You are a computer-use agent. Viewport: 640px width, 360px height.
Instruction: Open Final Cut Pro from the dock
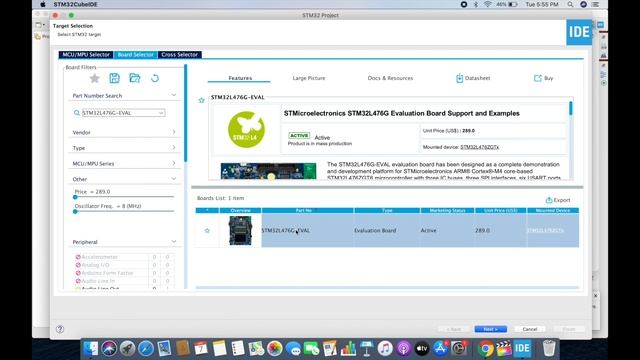(x=504, y=349)
